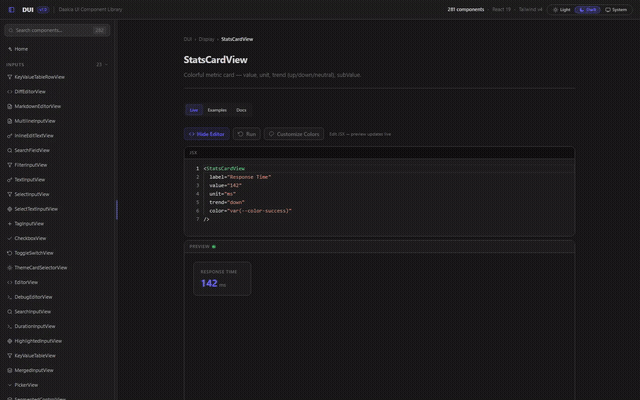
Task: Click the green preview status dot
Action: [214, 247]
